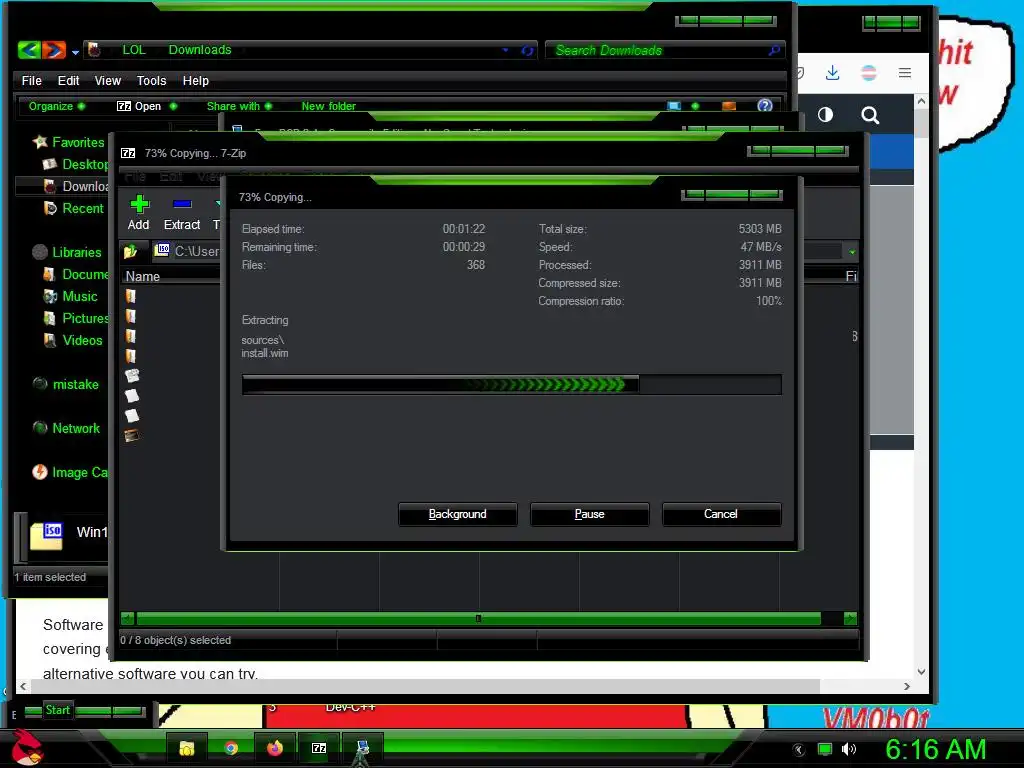Click the 7-Zip scrollbar right arrow
The image size is (1024, 768).
(850, 618)
